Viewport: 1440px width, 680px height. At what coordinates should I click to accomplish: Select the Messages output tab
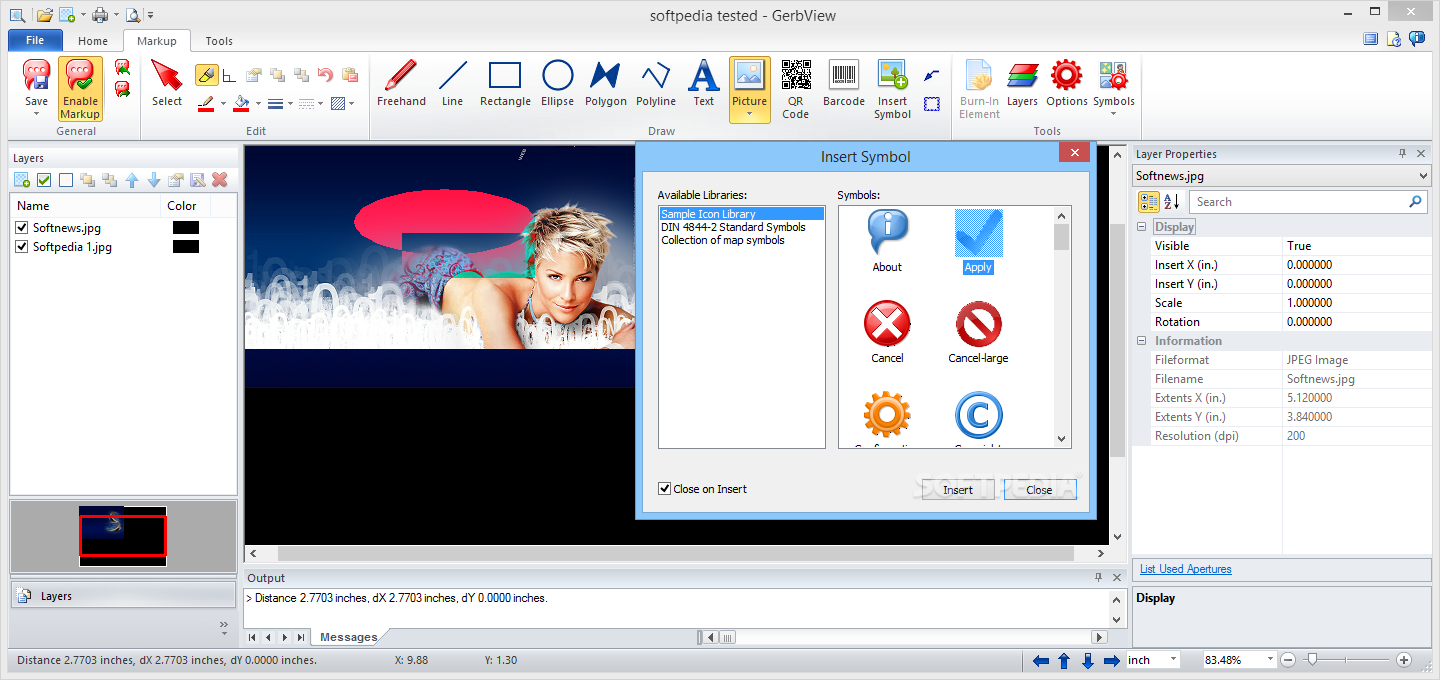coord(349,637)
